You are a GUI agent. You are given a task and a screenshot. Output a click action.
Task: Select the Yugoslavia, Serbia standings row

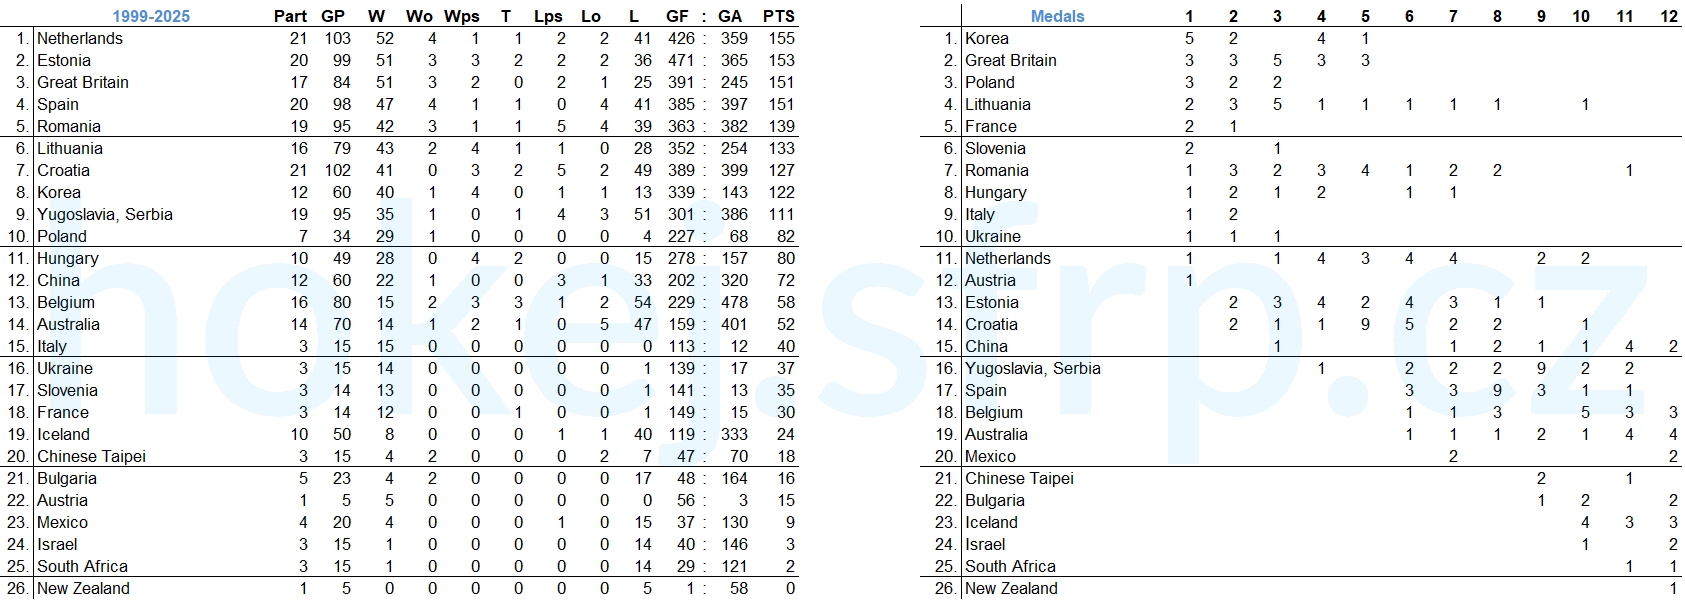(x=400, y=214)
